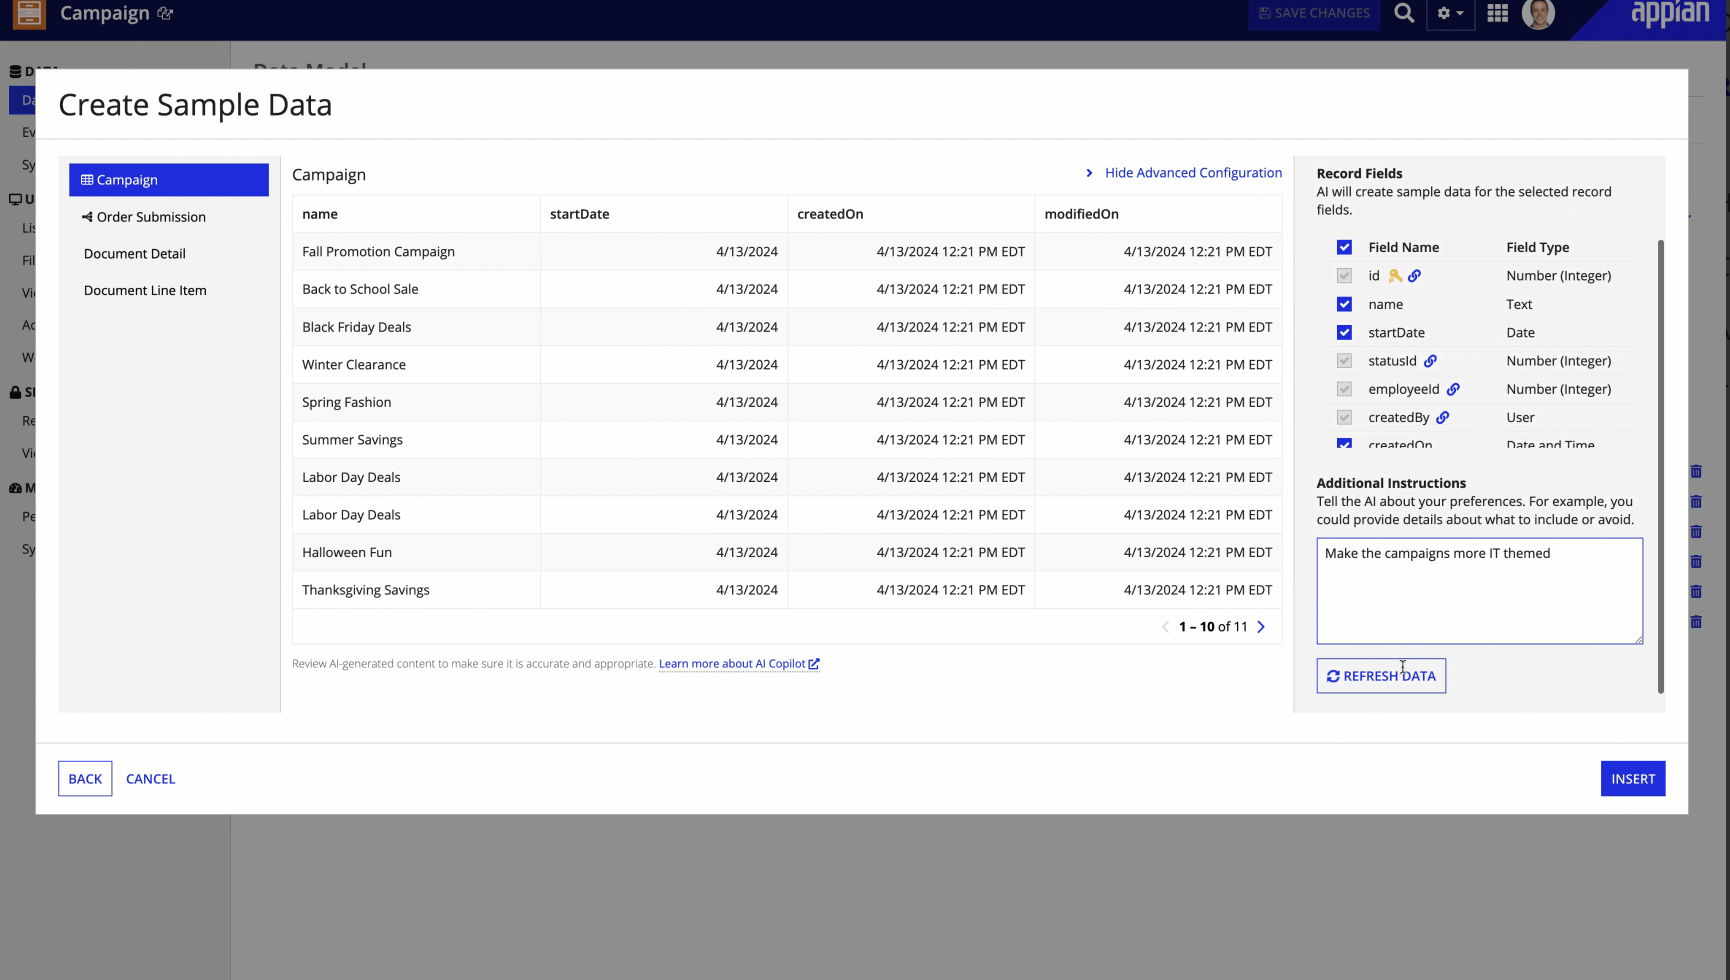Viewport: 1730px width, 980px height.
Task: Open the app launcher grid icon
Action: 1497,13
